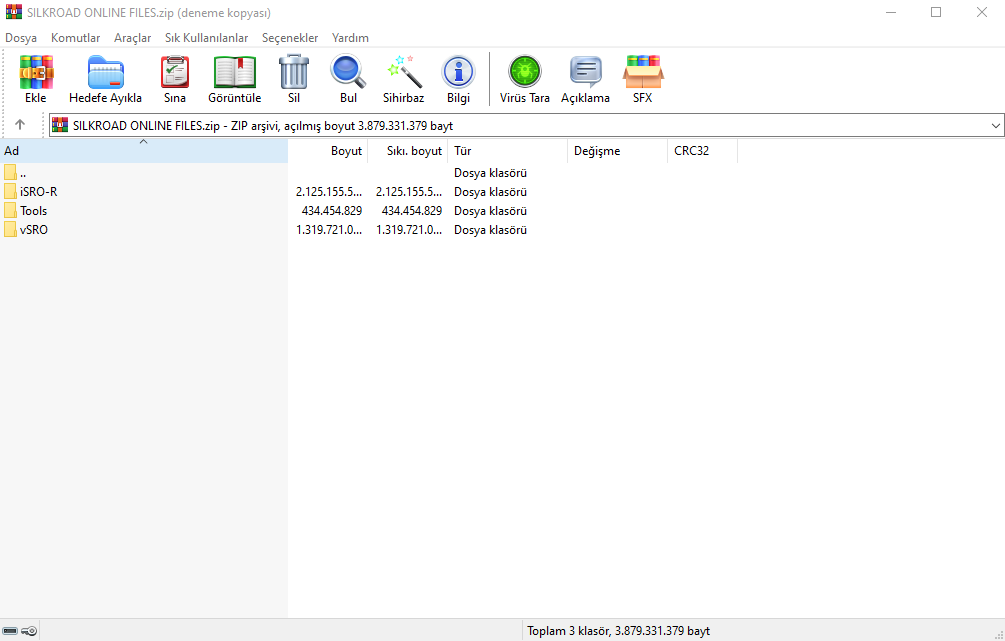Open the Bul search tool
This screenshot has height=641, width=1005.
click(348, 79)
